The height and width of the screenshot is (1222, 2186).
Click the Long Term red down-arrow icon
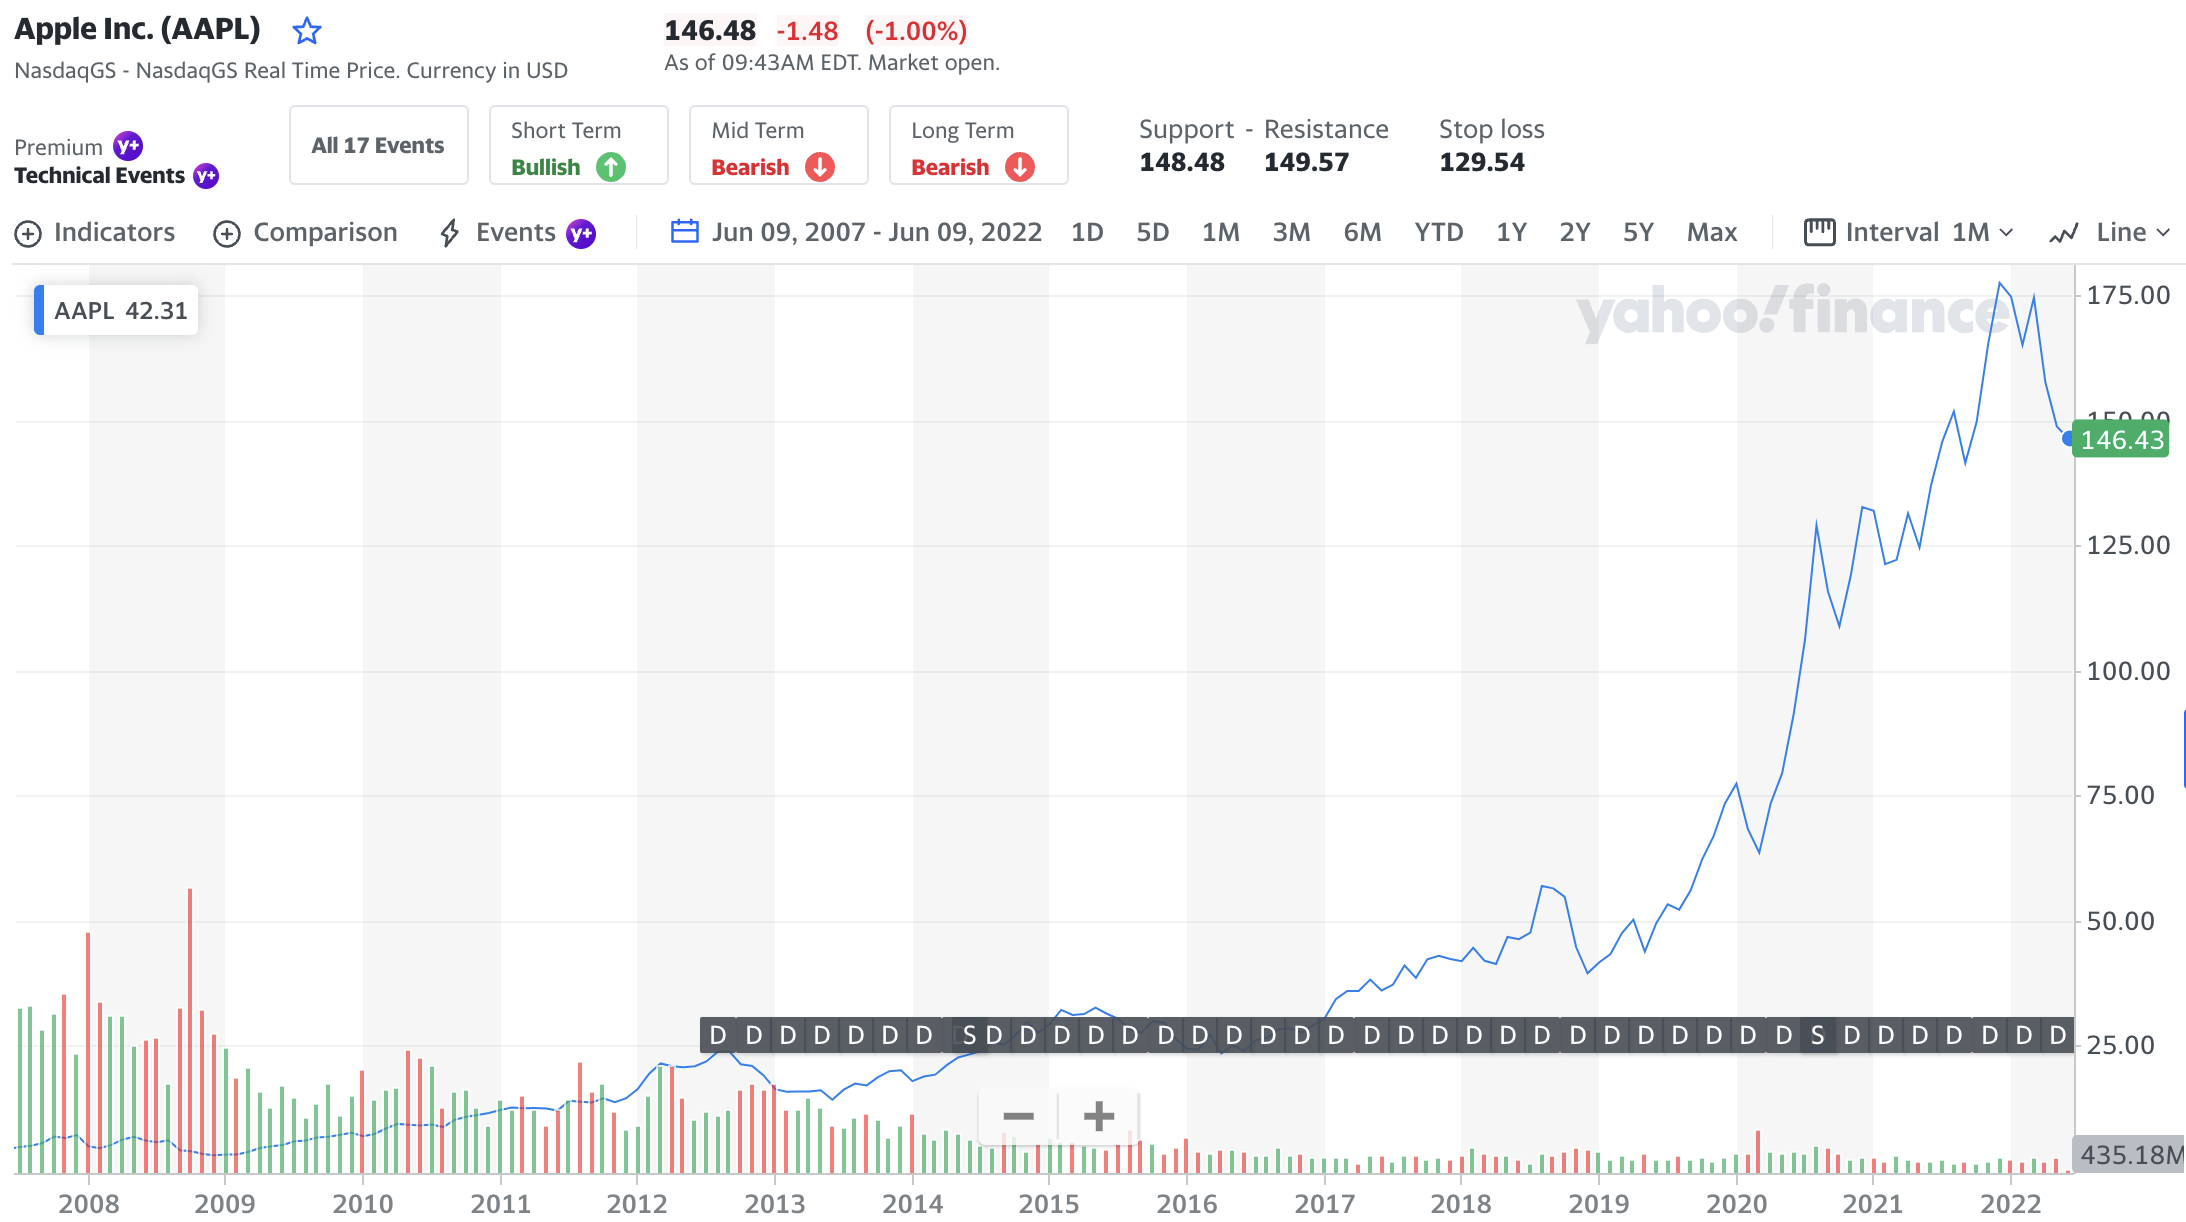[x=1020, y=167]
